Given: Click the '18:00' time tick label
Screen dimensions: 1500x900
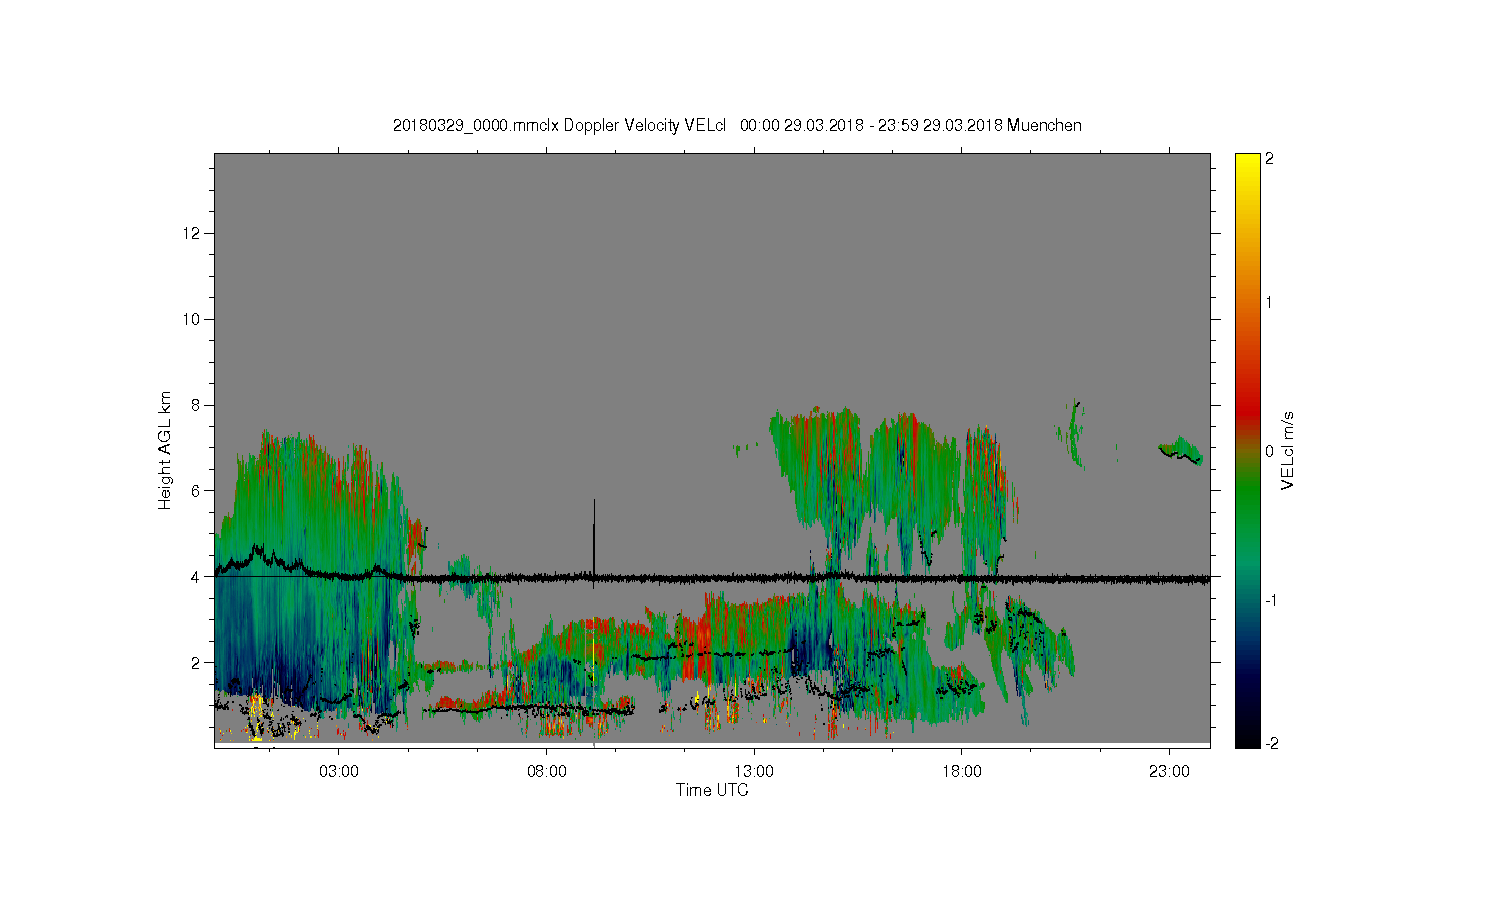Looking at the screenshot, I should 962,772.
